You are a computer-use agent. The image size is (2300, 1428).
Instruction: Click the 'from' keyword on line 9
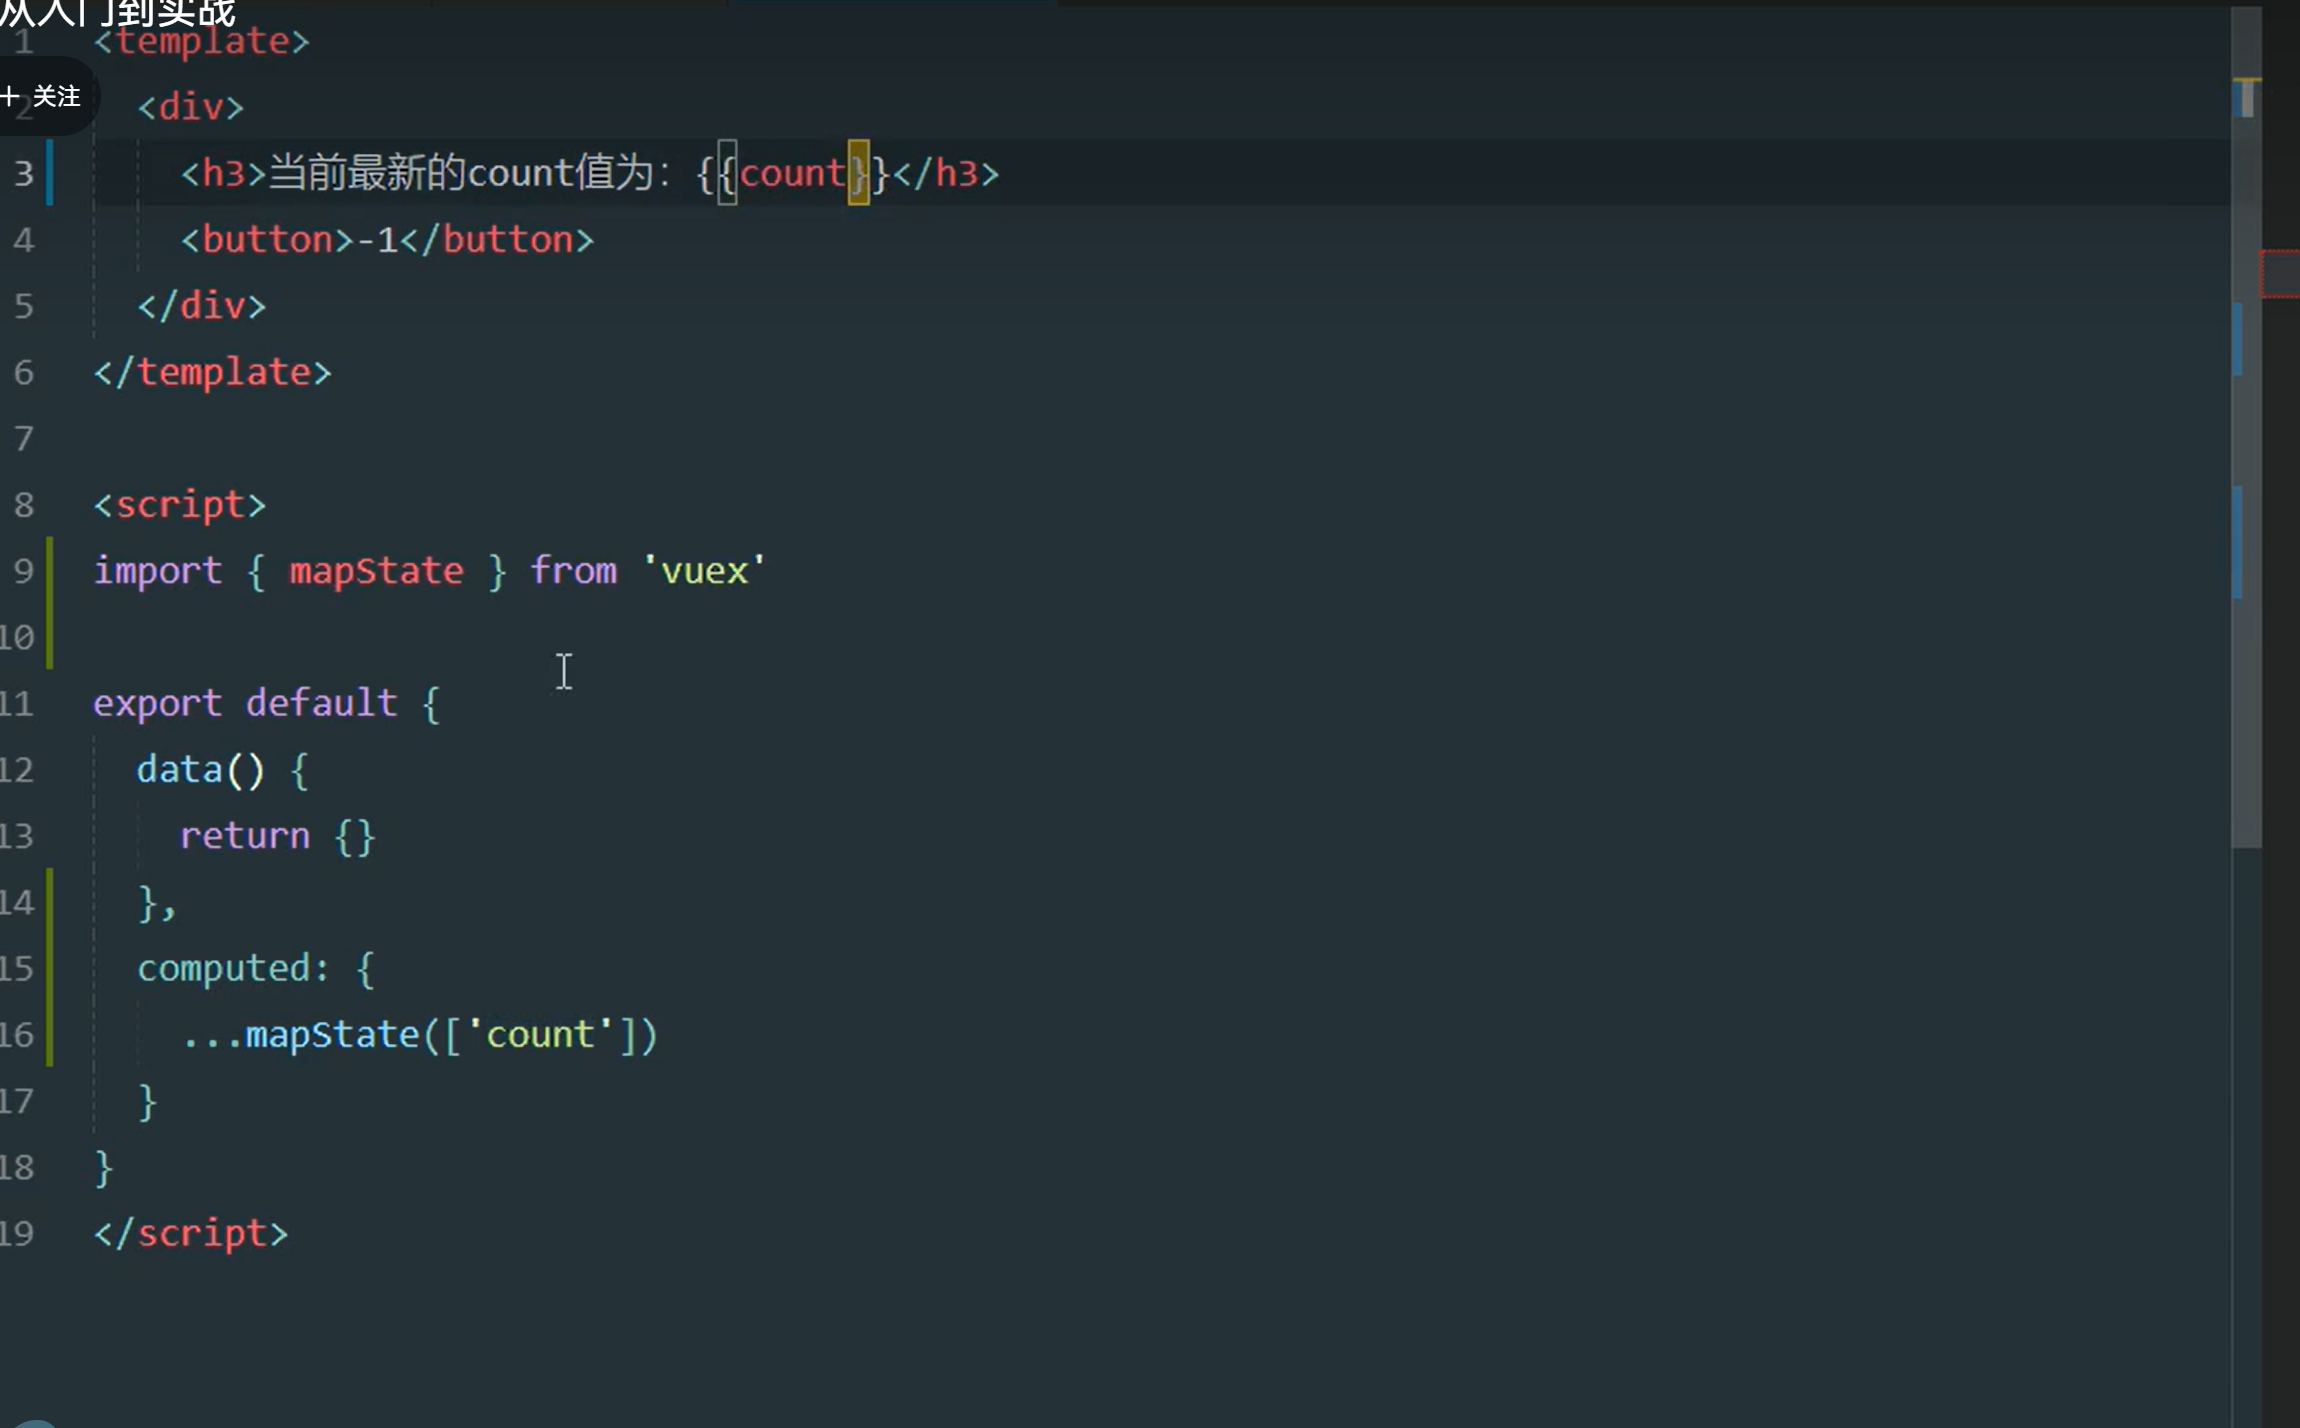point(574,571)
